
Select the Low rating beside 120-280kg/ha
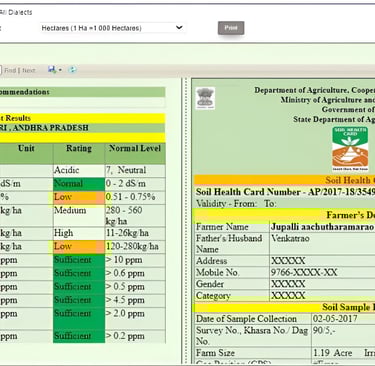point(79,246)
